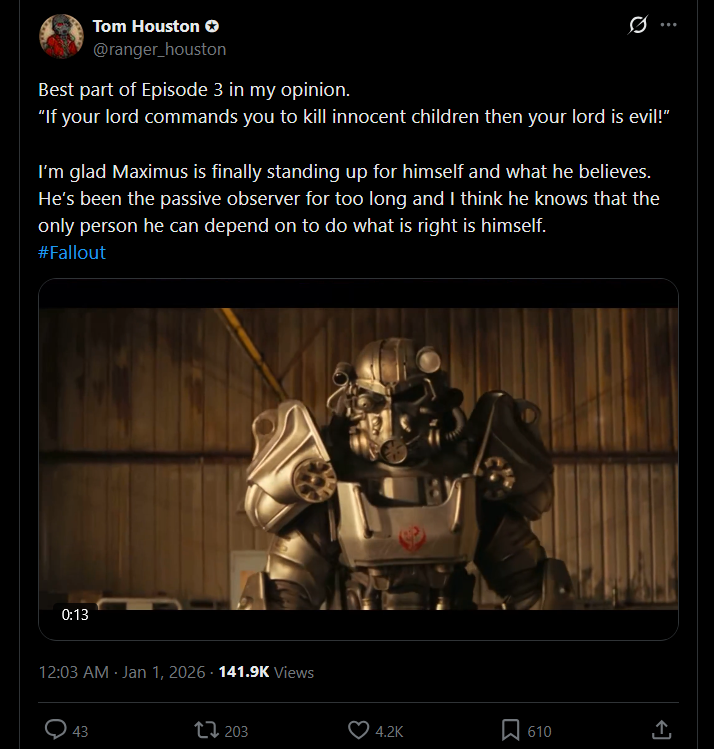
Task: Click the Grok icon on the post
Action: tap(636, 26)
